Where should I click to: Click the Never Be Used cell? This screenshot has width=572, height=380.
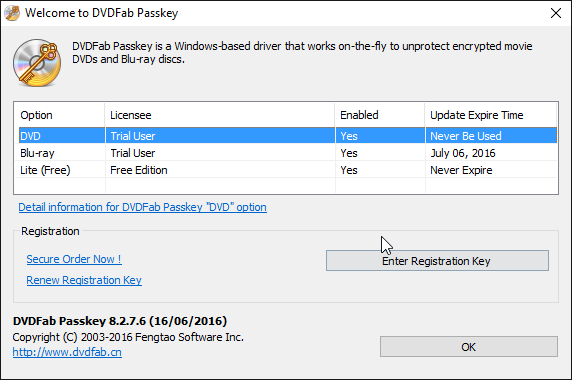point(465,136)
